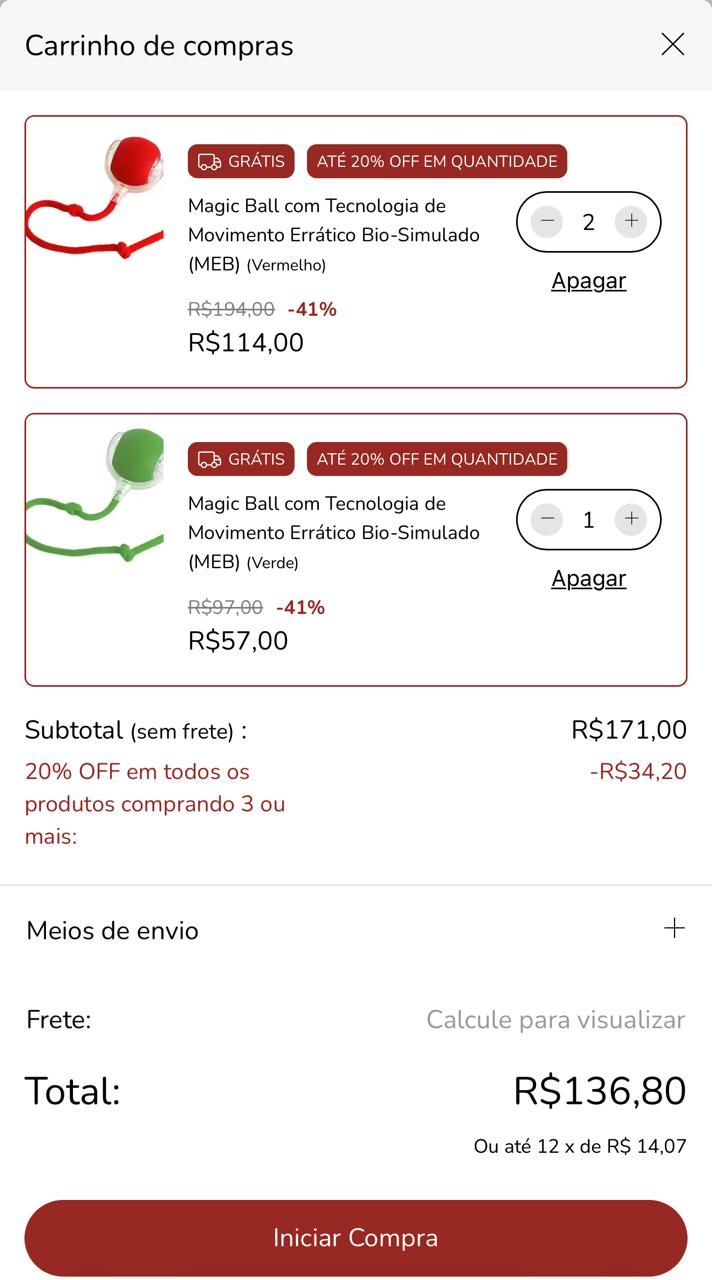712x1280 pixels.
Task: Open the green Magic Ball product image
Action: pyautogui.click(x=95, y=497)
